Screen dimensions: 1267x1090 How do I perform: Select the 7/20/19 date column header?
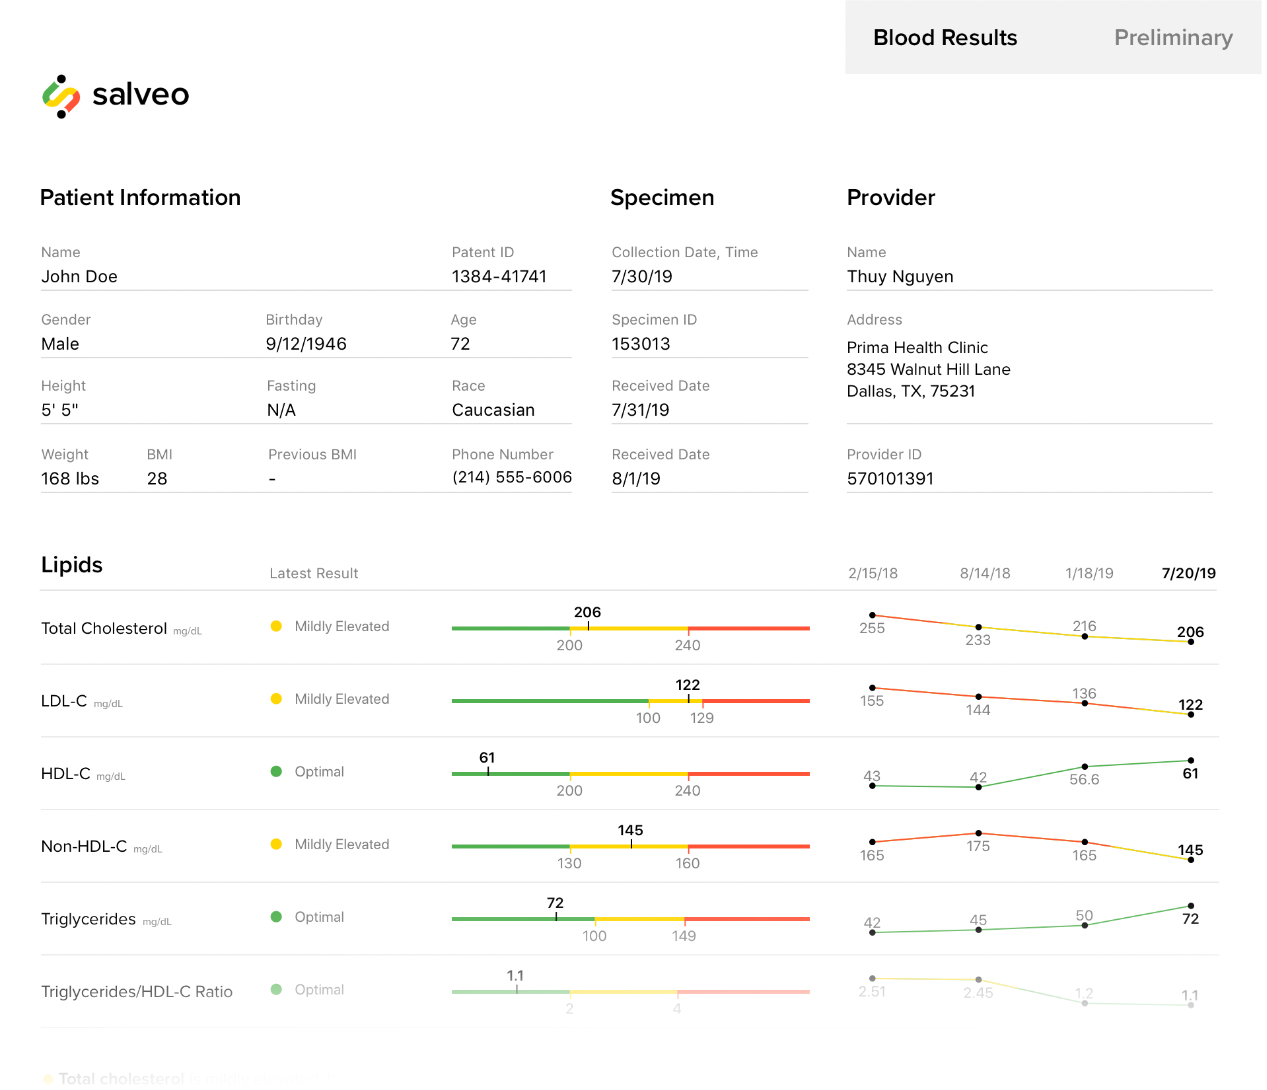point(1188,574)
